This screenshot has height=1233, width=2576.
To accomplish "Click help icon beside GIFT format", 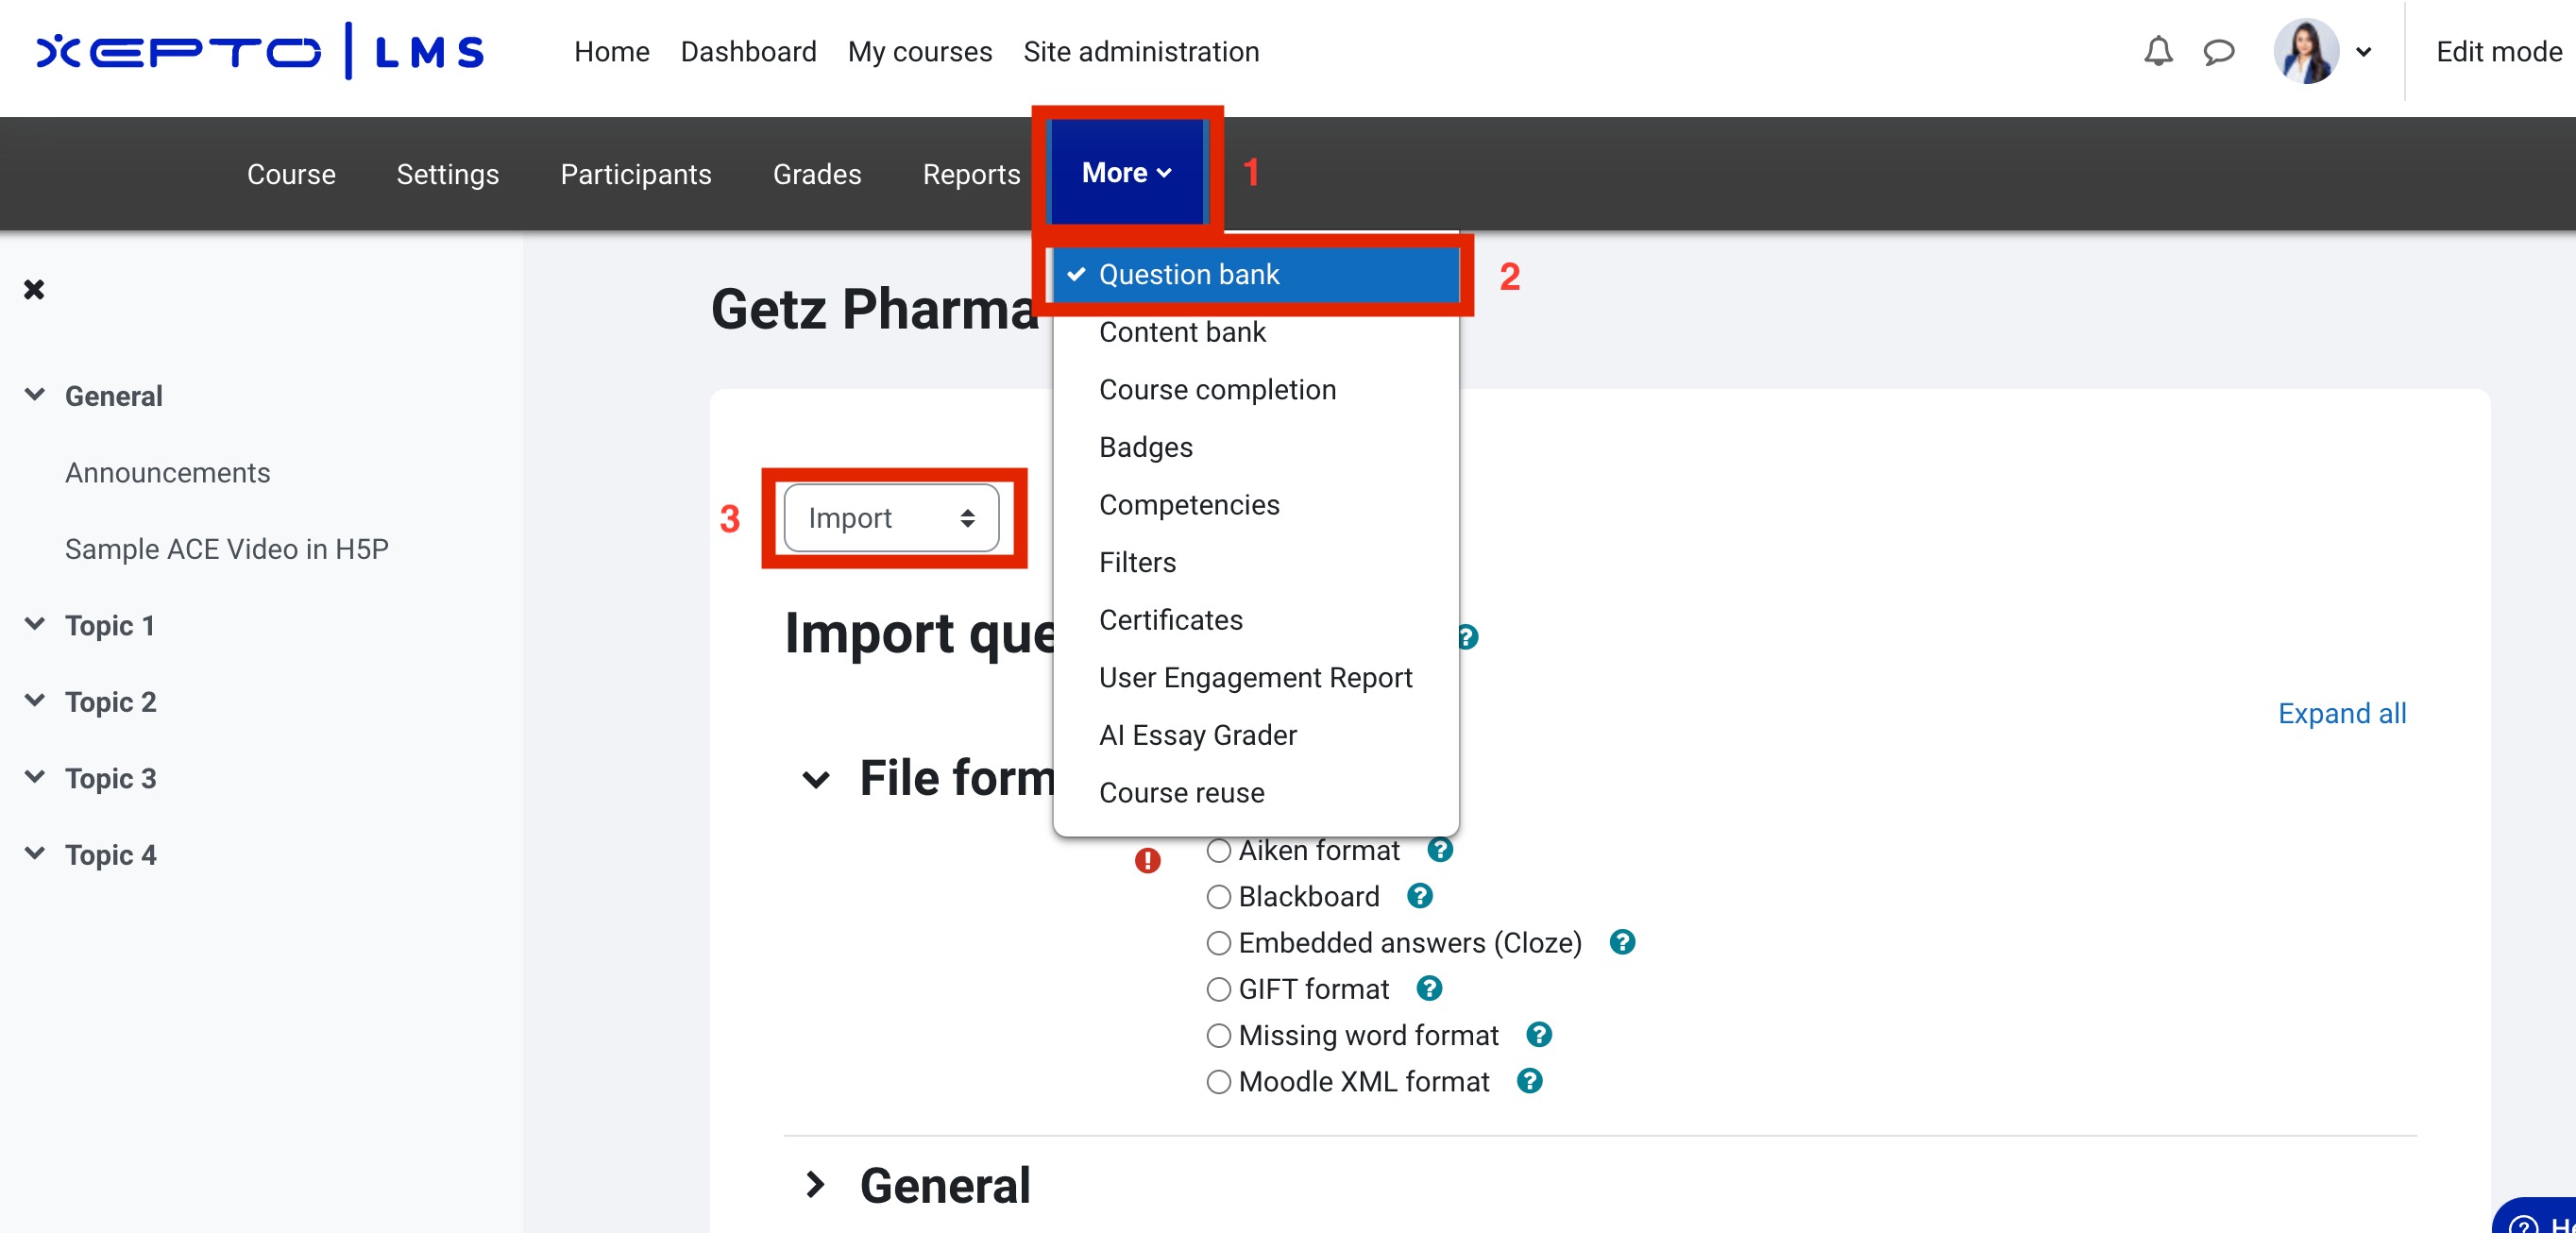I will pyautogui.click(x=1429, y=988).
